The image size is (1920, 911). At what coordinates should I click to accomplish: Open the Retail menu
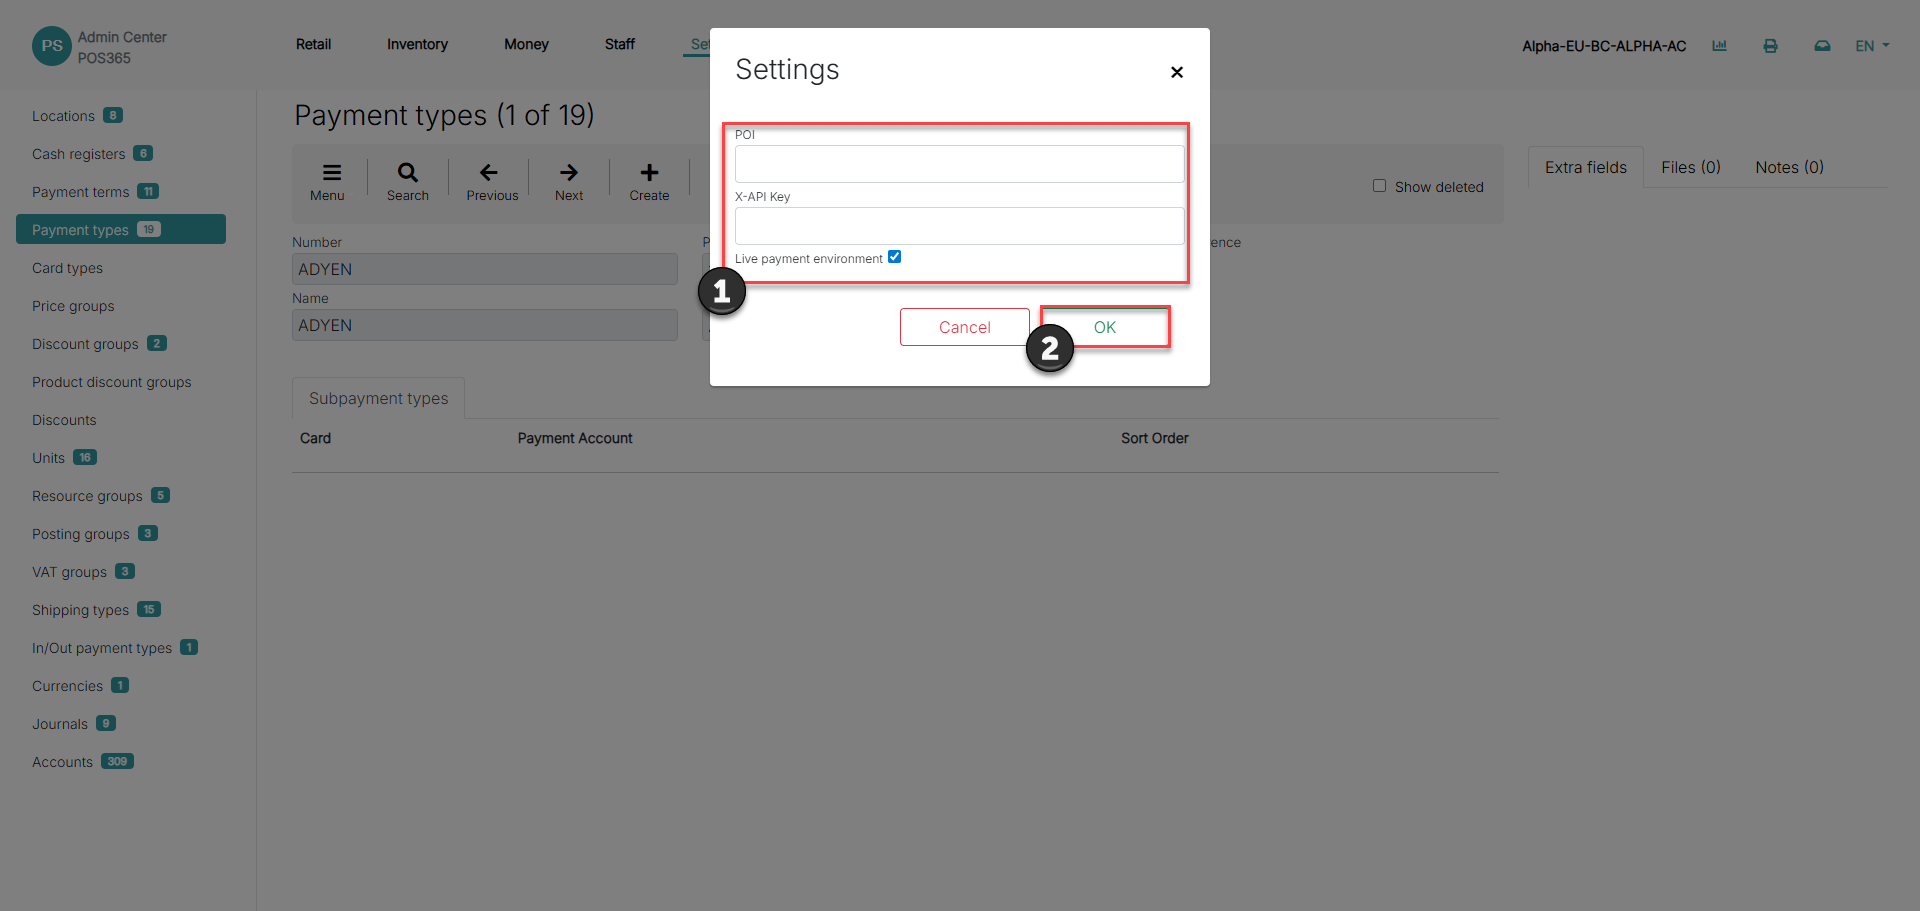(x=313, y=44)
